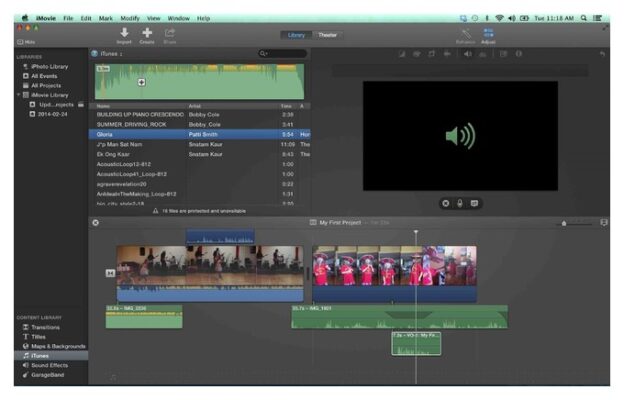Show the clip Information inspector
Screen dimensions: 624x400
(519, 54)
